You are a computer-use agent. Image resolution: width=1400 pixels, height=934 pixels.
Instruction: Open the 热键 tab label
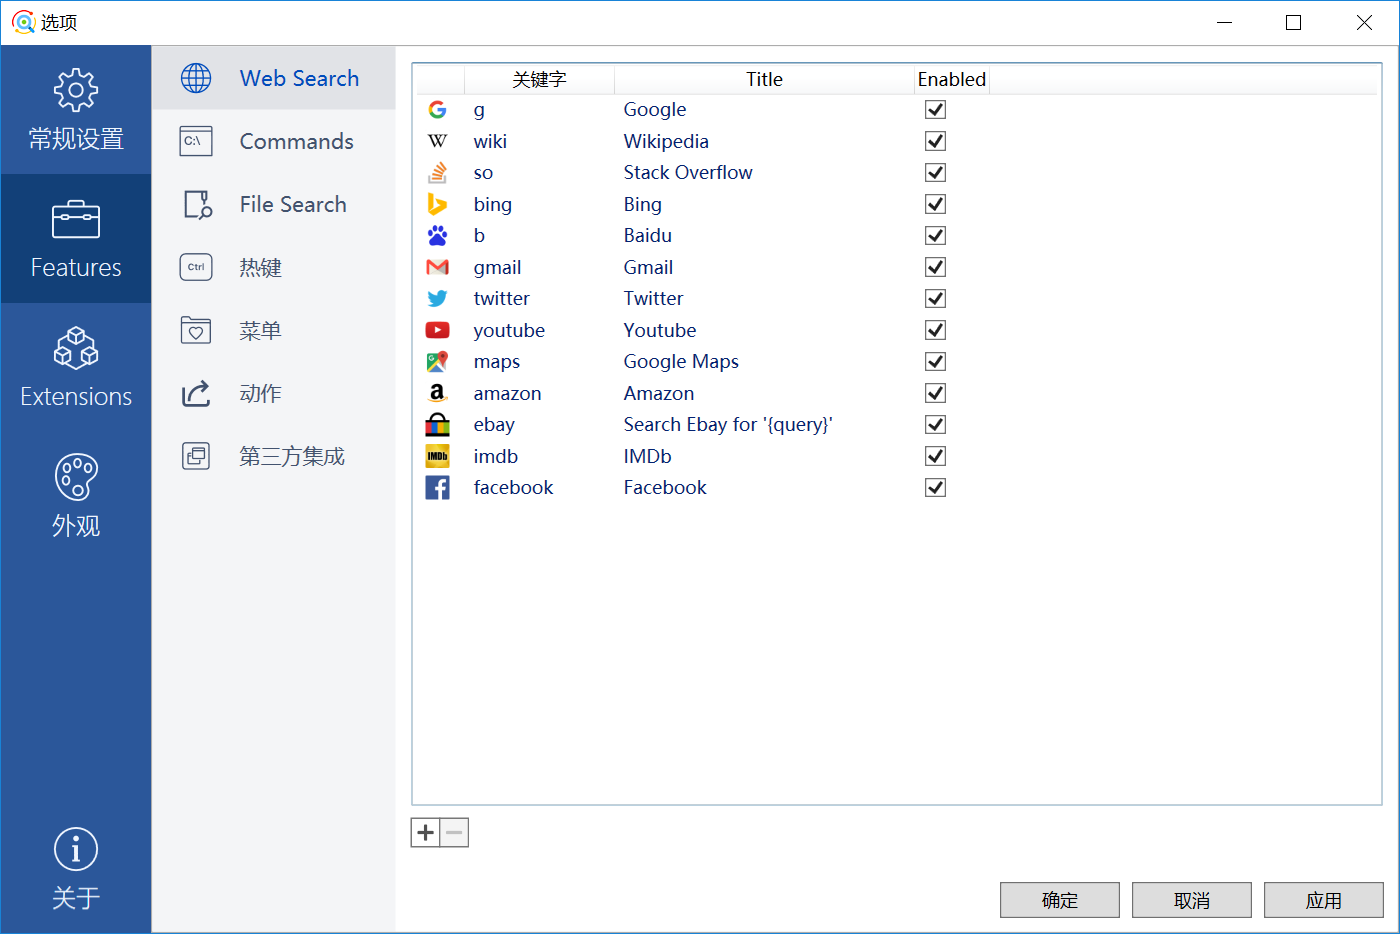pyautogui.click(x=260, y=267)
